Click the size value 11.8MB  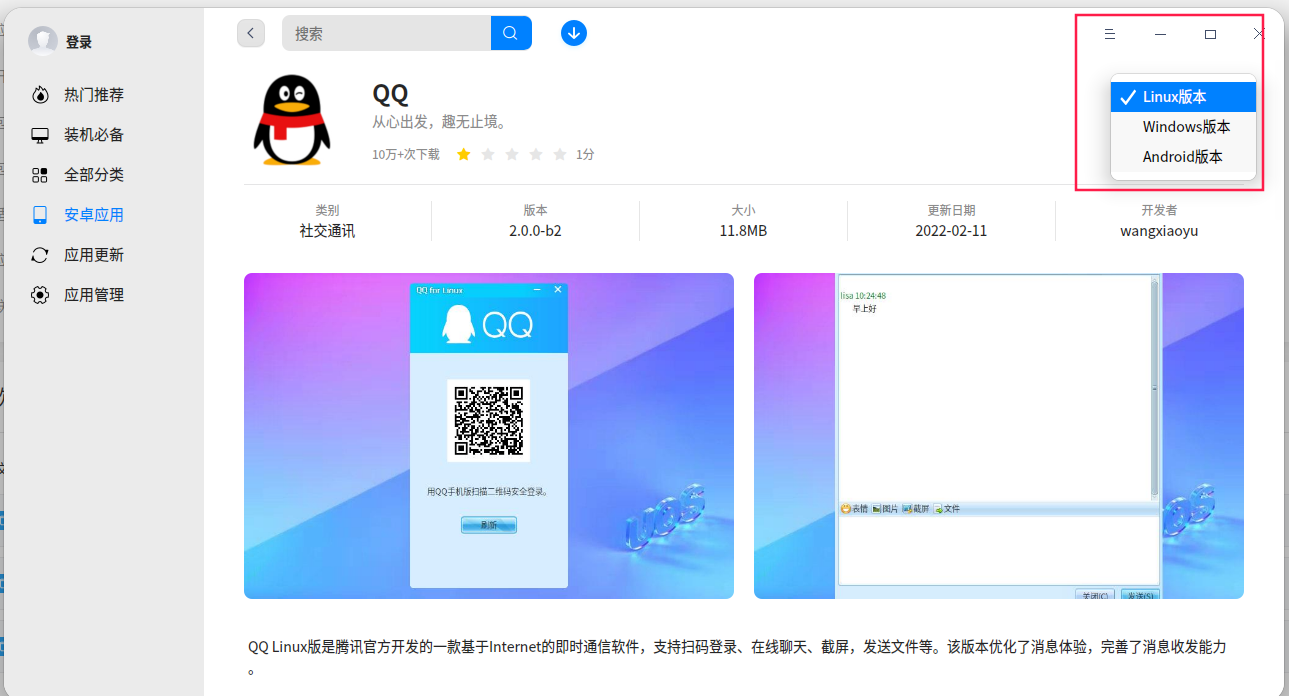(743, 231)
